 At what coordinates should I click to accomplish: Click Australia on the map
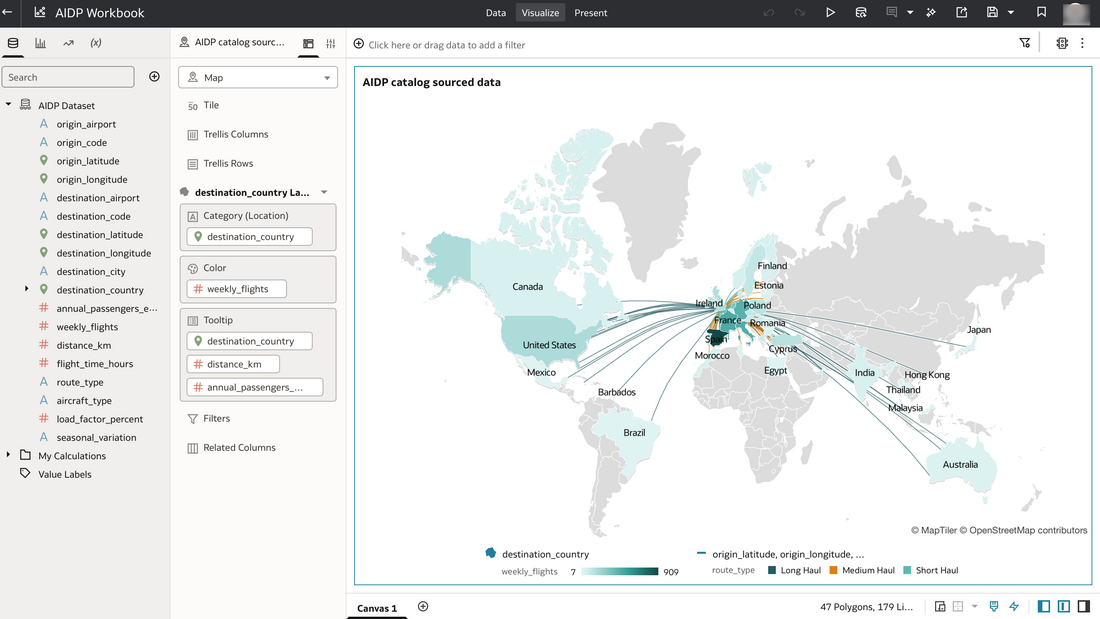[960, 464]
